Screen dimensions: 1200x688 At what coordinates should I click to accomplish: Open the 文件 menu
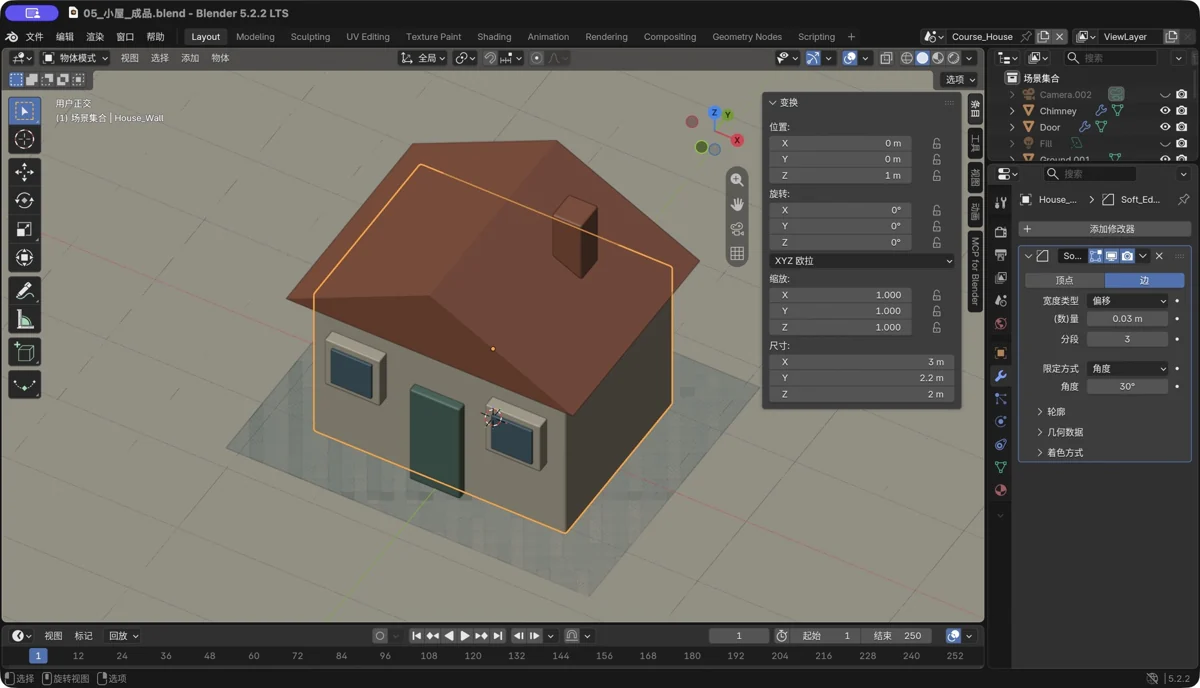[34, 37]
